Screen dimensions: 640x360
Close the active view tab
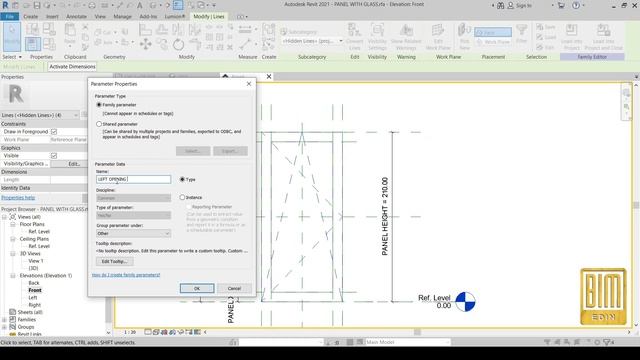pos(269,76)
